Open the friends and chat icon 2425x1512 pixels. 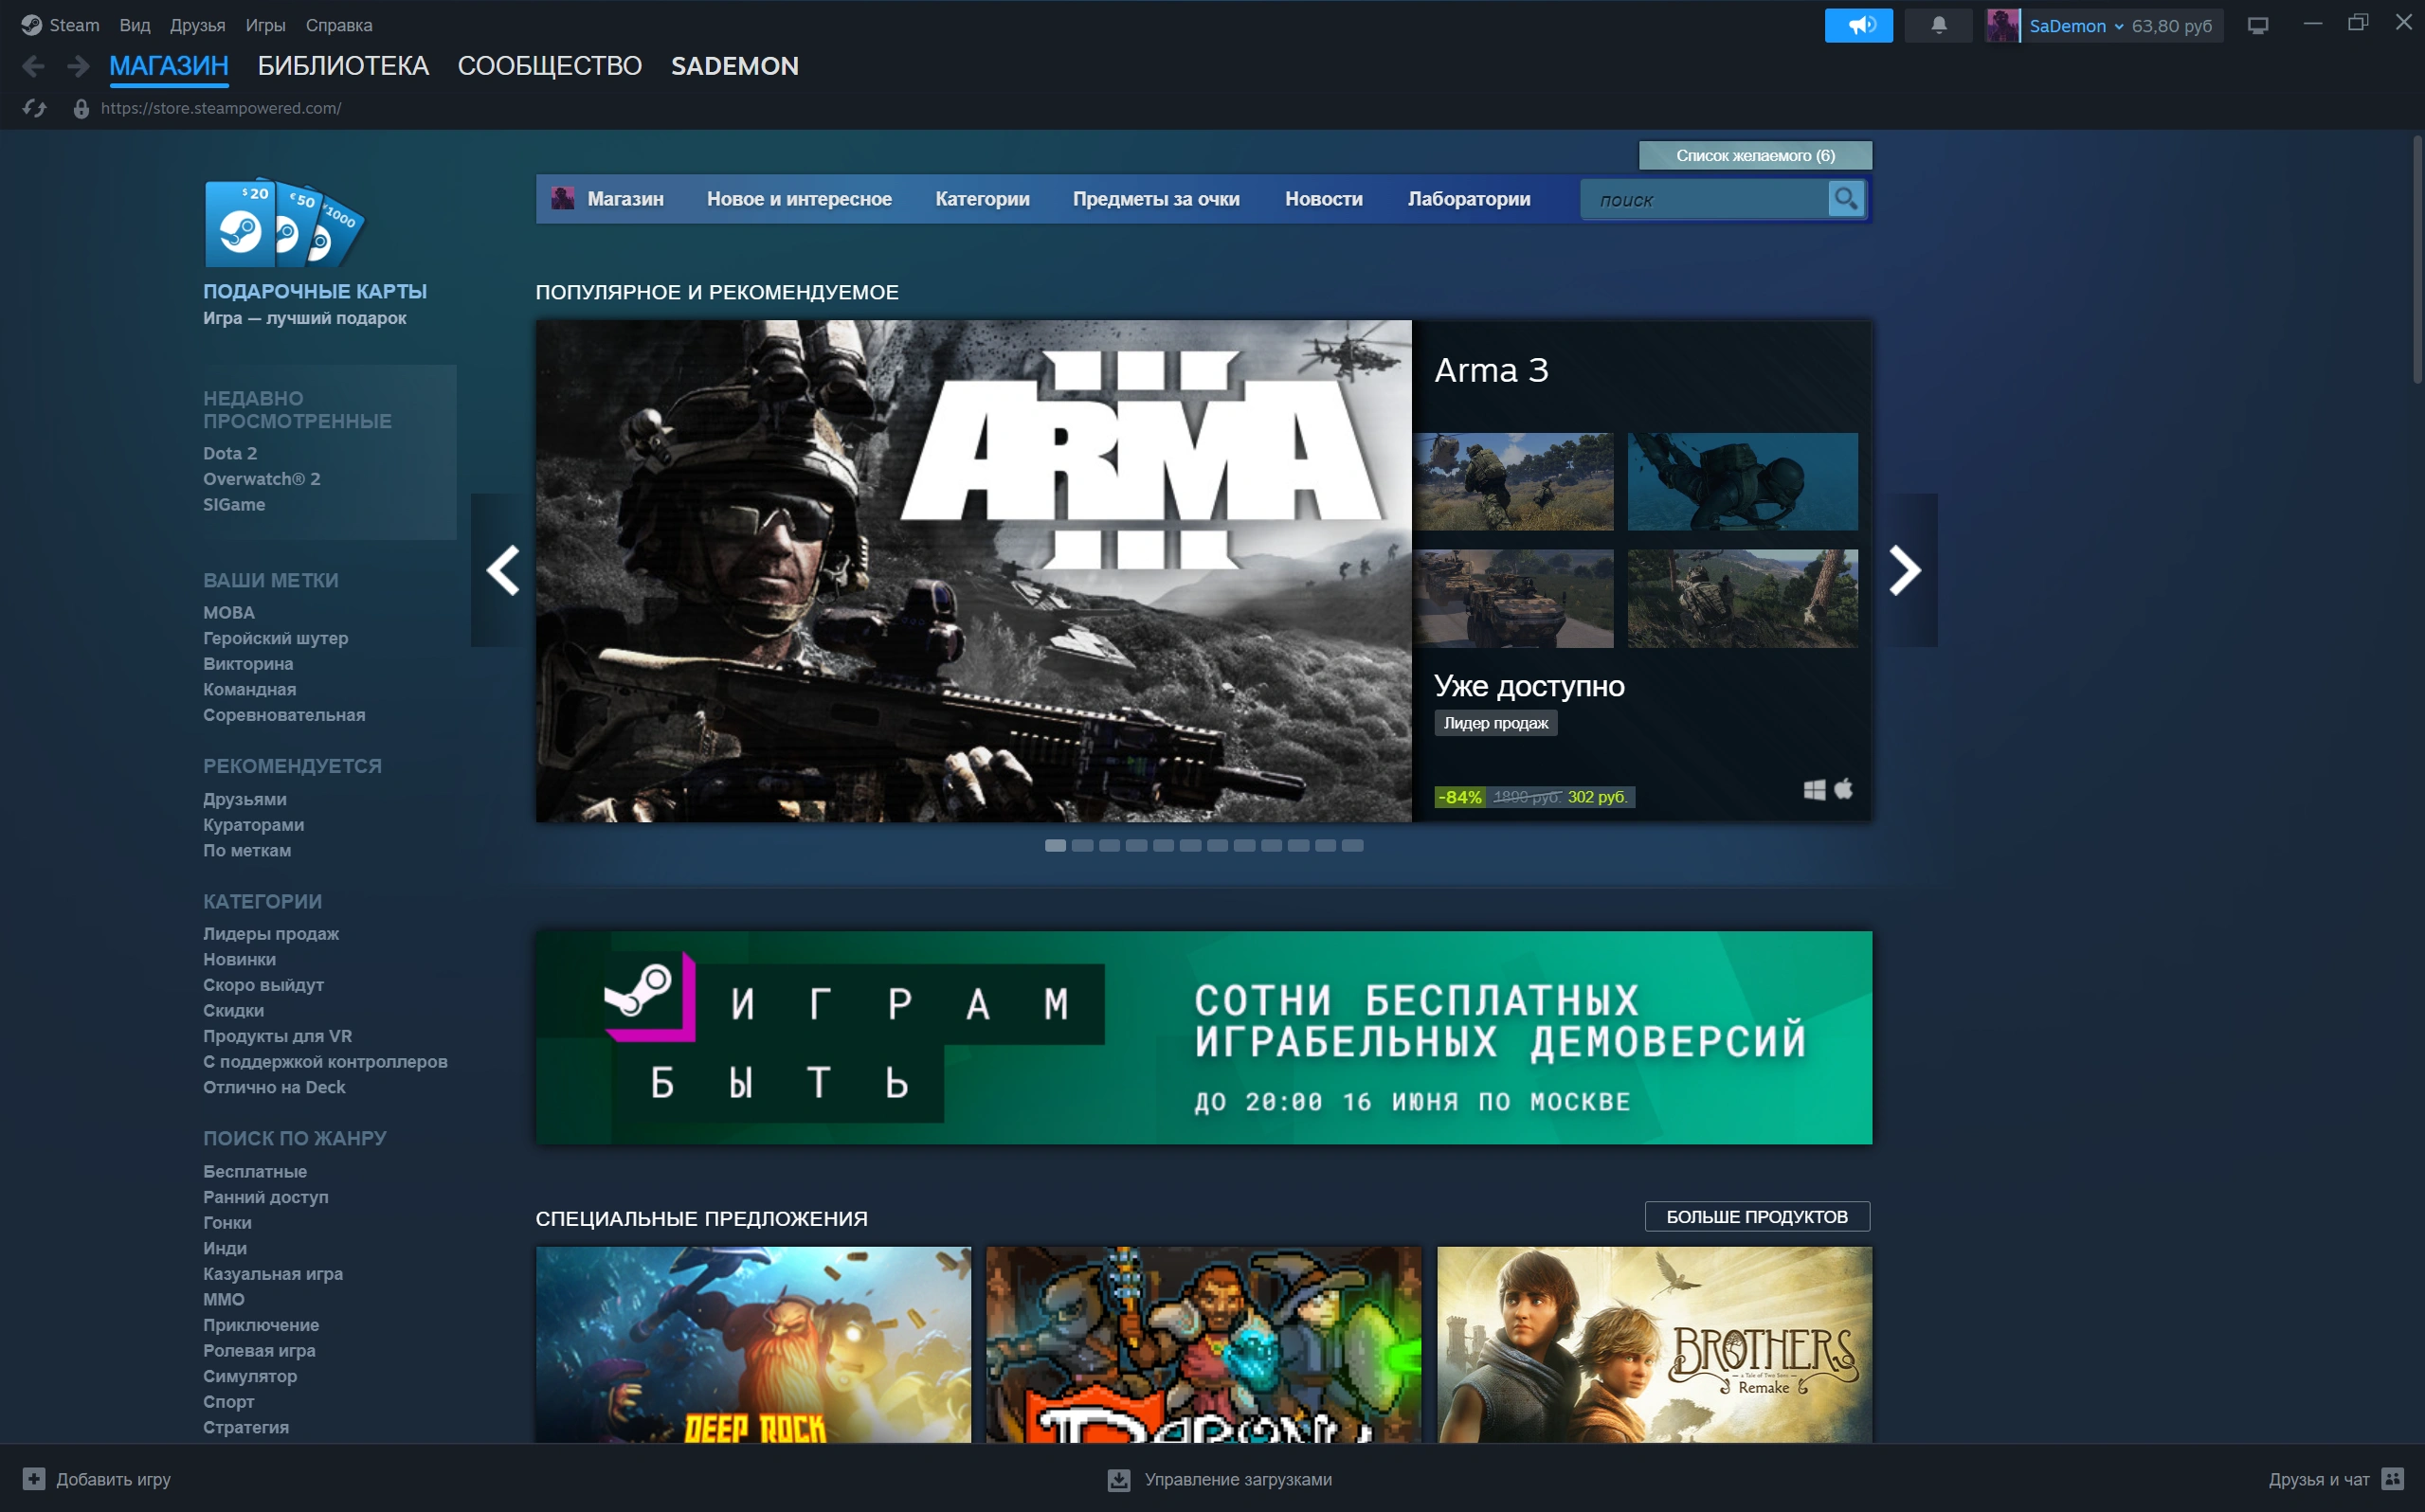(x=2392, y=1478)
